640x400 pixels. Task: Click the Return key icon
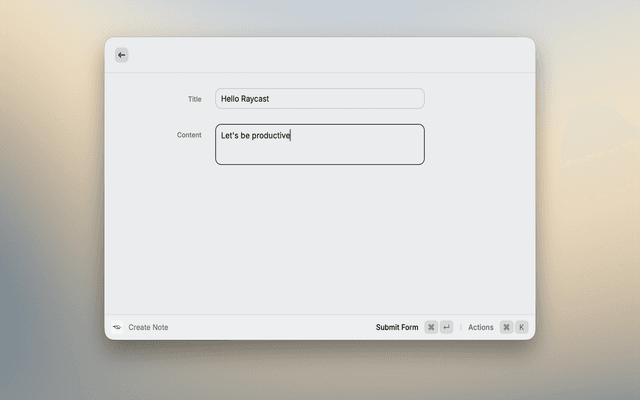(446, 327)
